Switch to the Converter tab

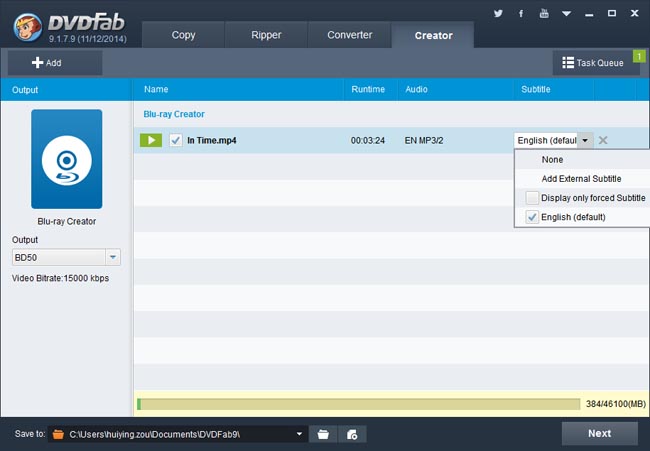point(349,35)
